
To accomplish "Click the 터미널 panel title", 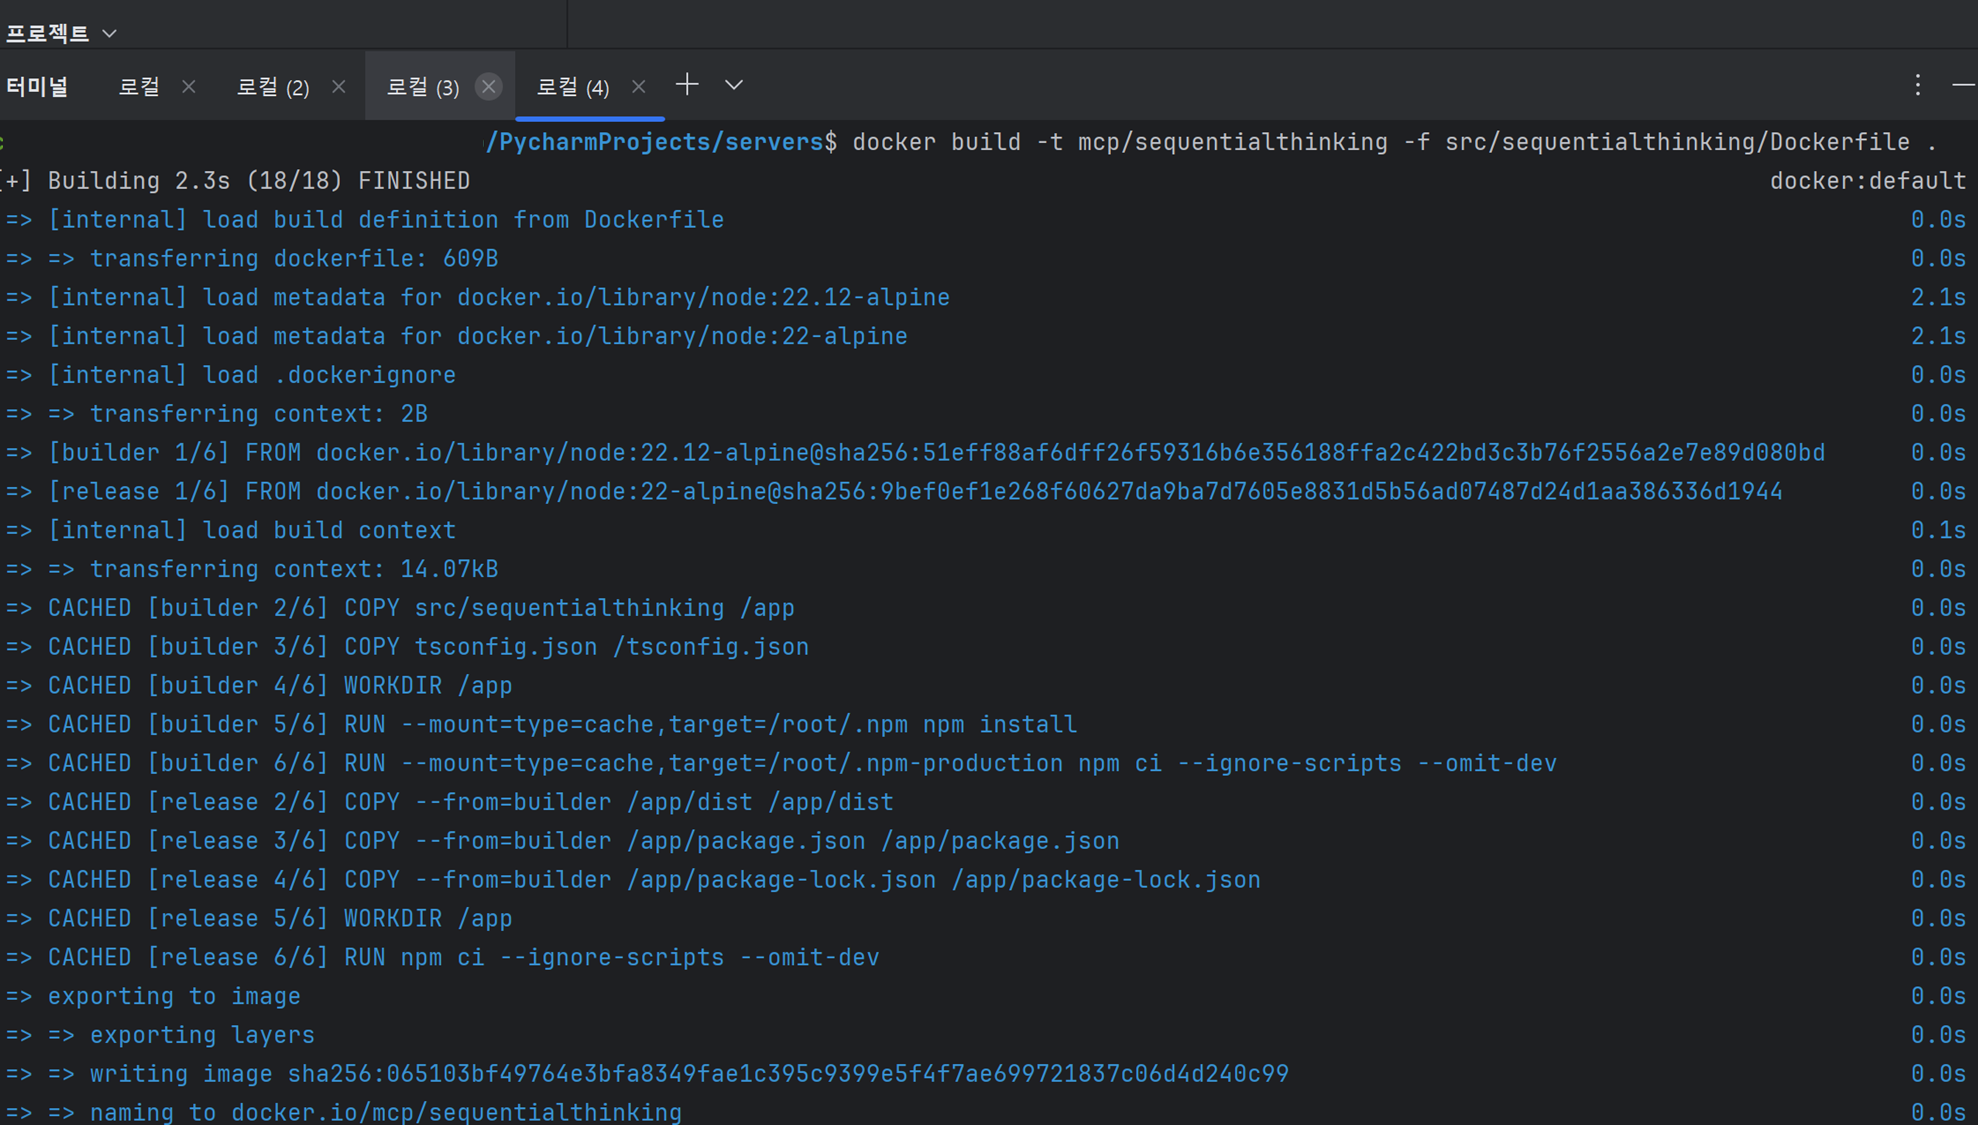I will tap(37, 87).
